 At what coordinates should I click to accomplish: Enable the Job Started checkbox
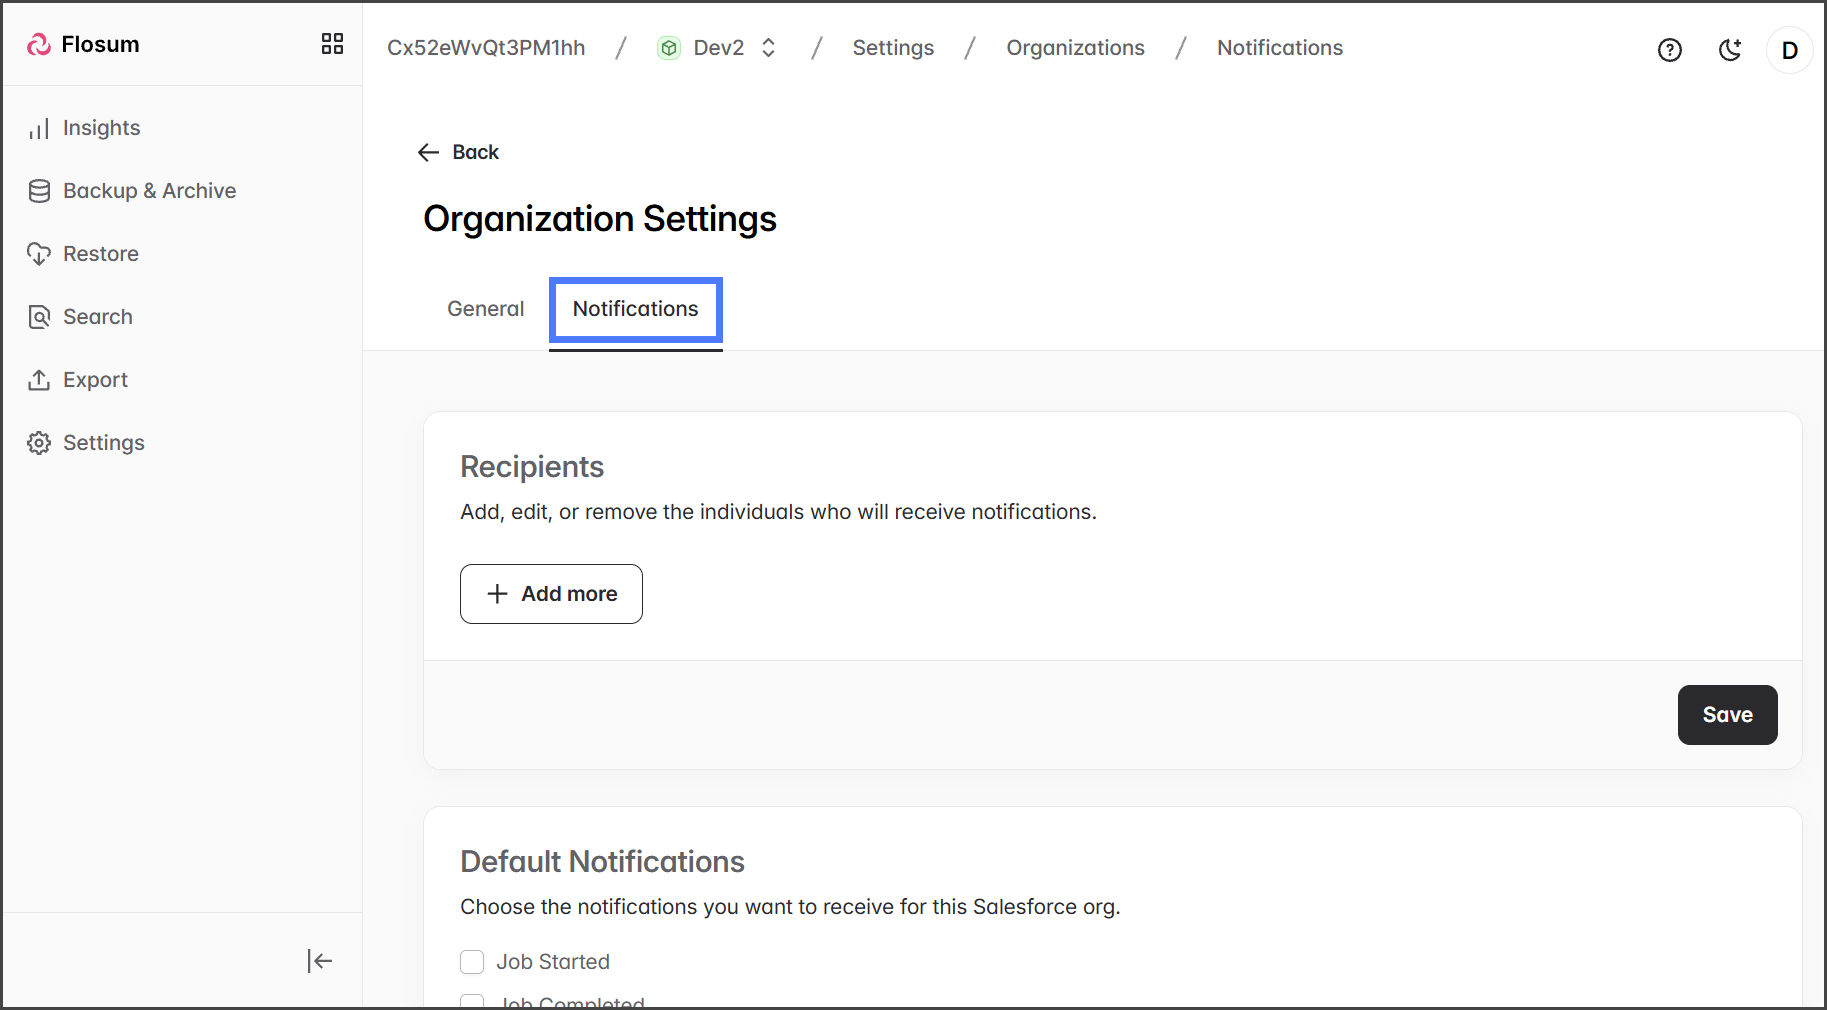472,962
